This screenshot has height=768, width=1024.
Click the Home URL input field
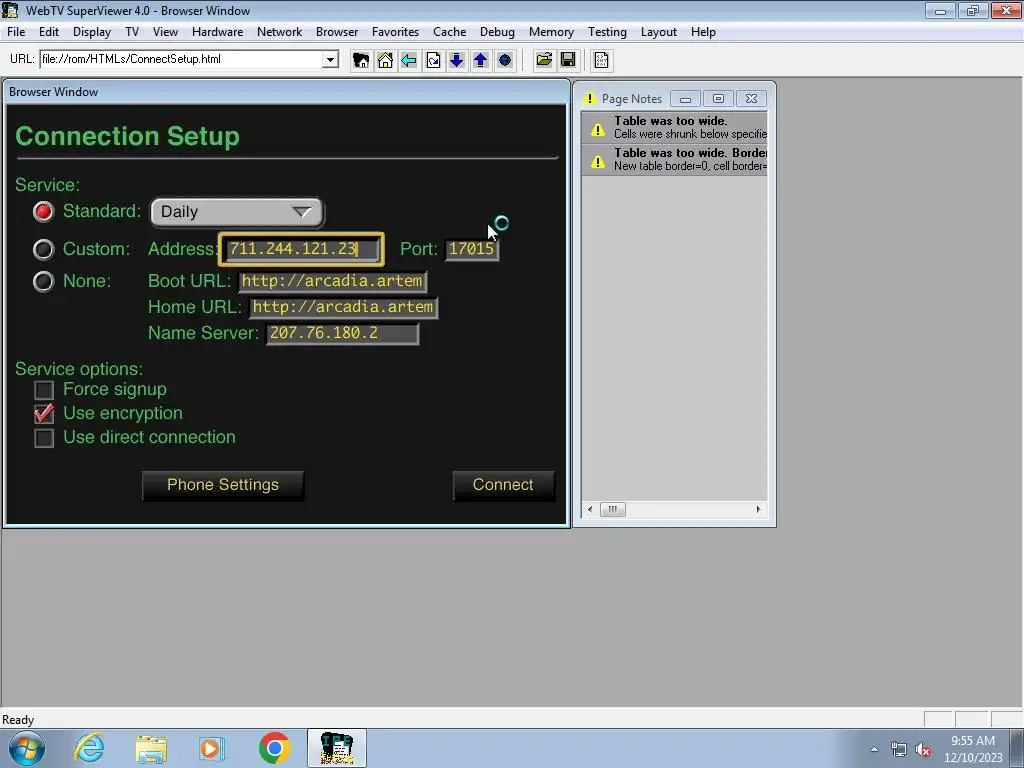[x=344, y=308]
